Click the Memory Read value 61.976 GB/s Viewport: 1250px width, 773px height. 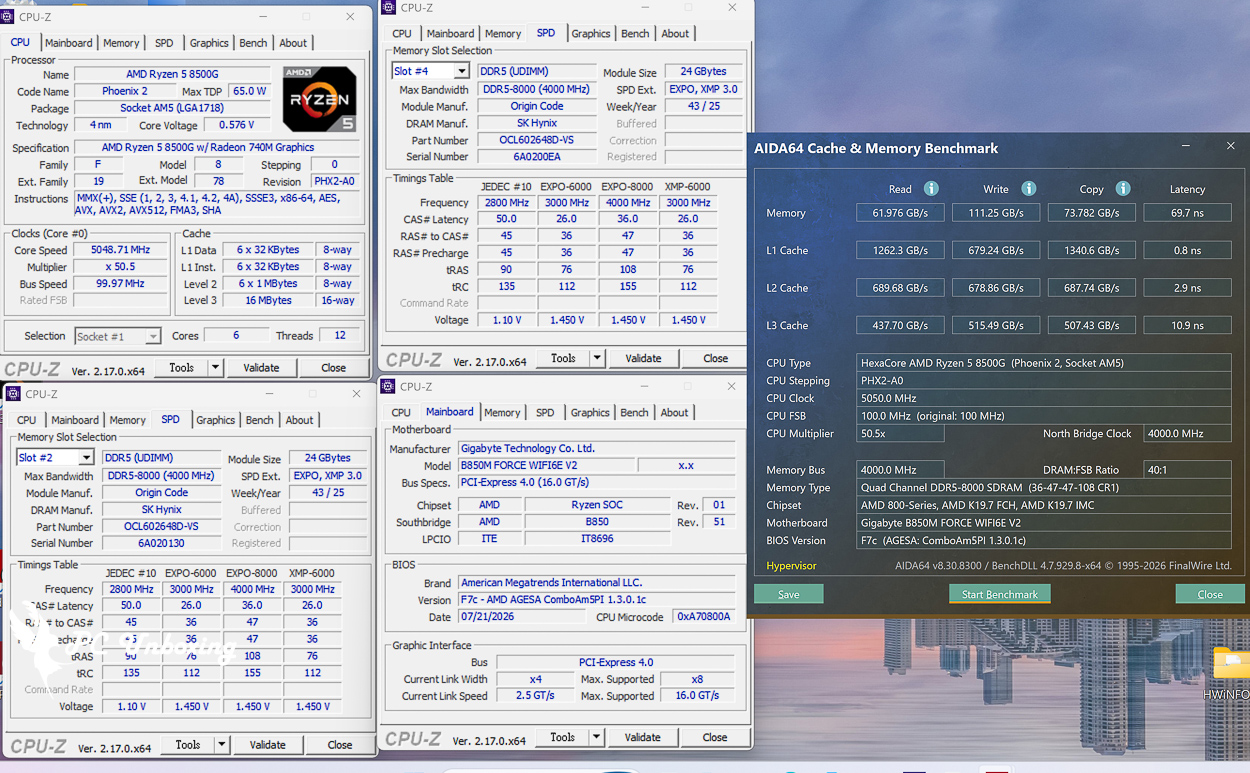tap(900, 213)
